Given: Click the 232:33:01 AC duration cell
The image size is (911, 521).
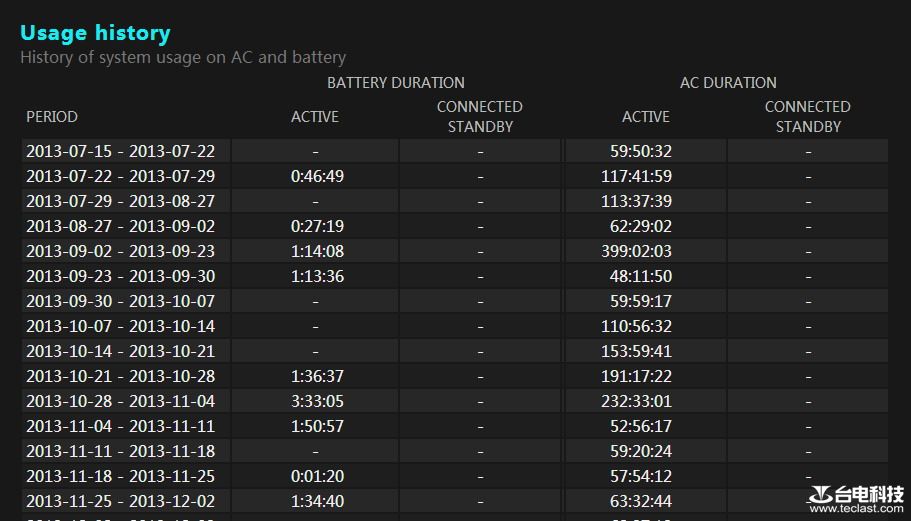Looking at the screenshot, I should tap(636, 401).
